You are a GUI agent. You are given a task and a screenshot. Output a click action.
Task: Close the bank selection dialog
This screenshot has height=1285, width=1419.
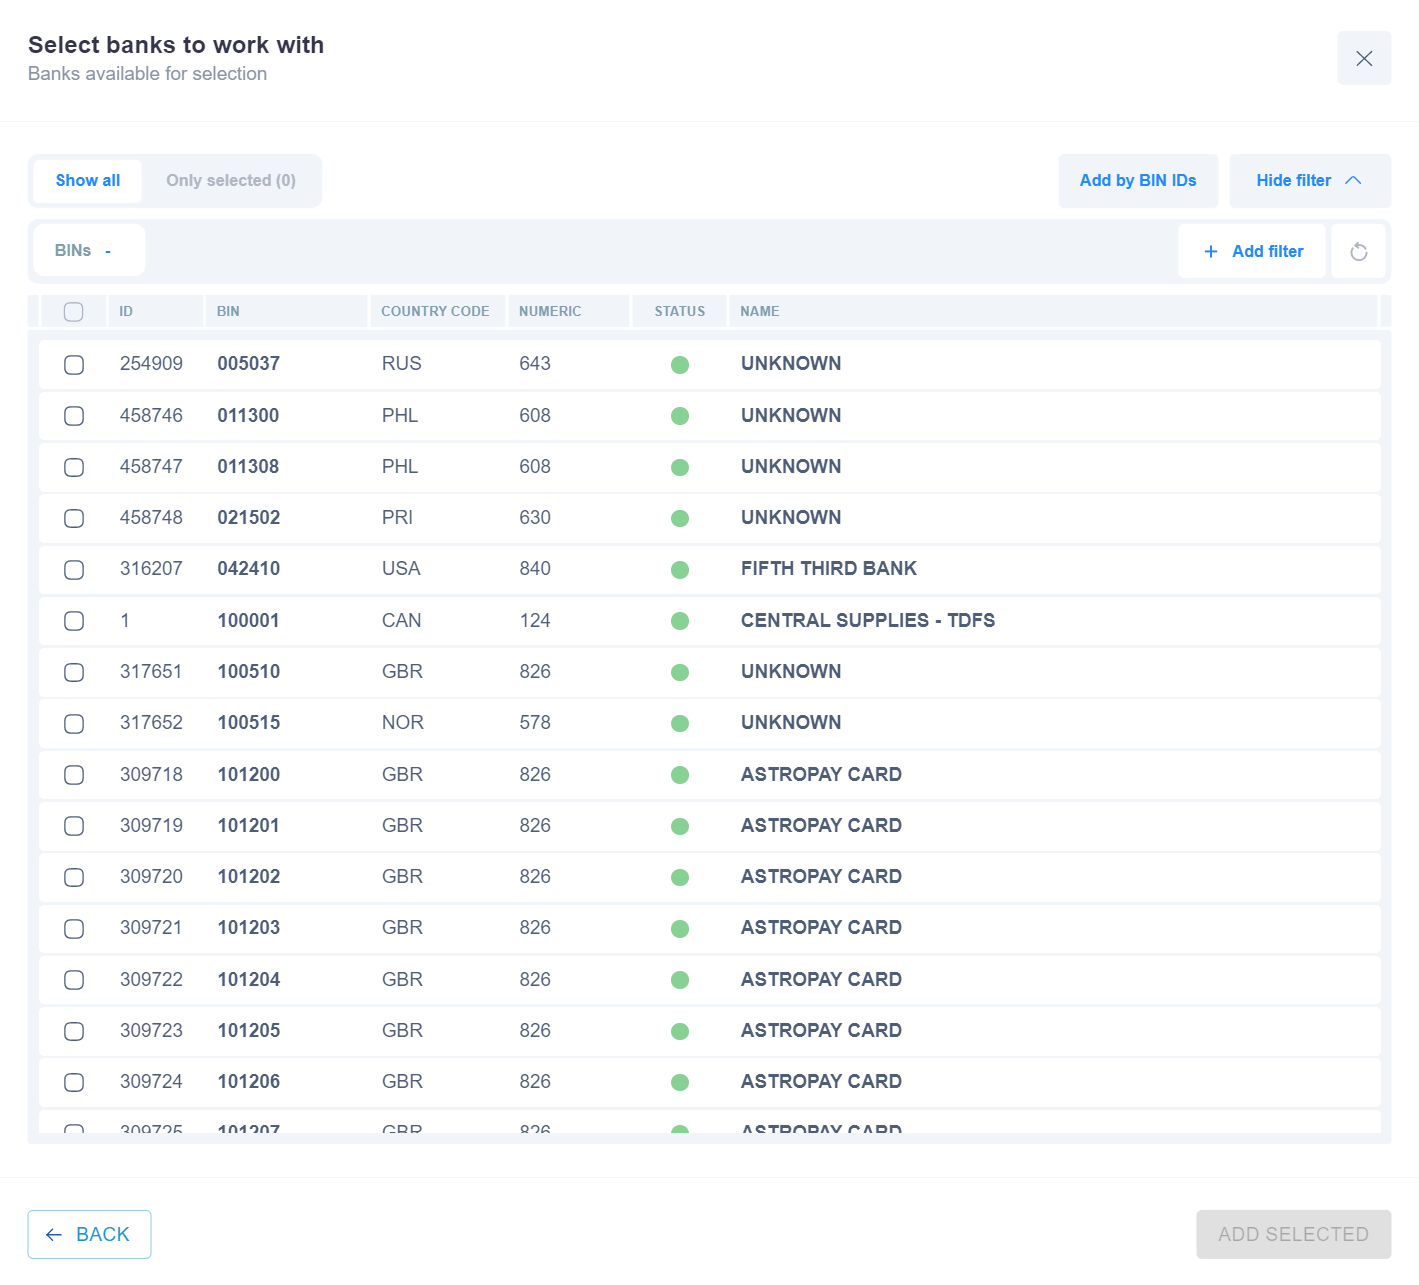pyautogui.click(x=1363, y=58)
